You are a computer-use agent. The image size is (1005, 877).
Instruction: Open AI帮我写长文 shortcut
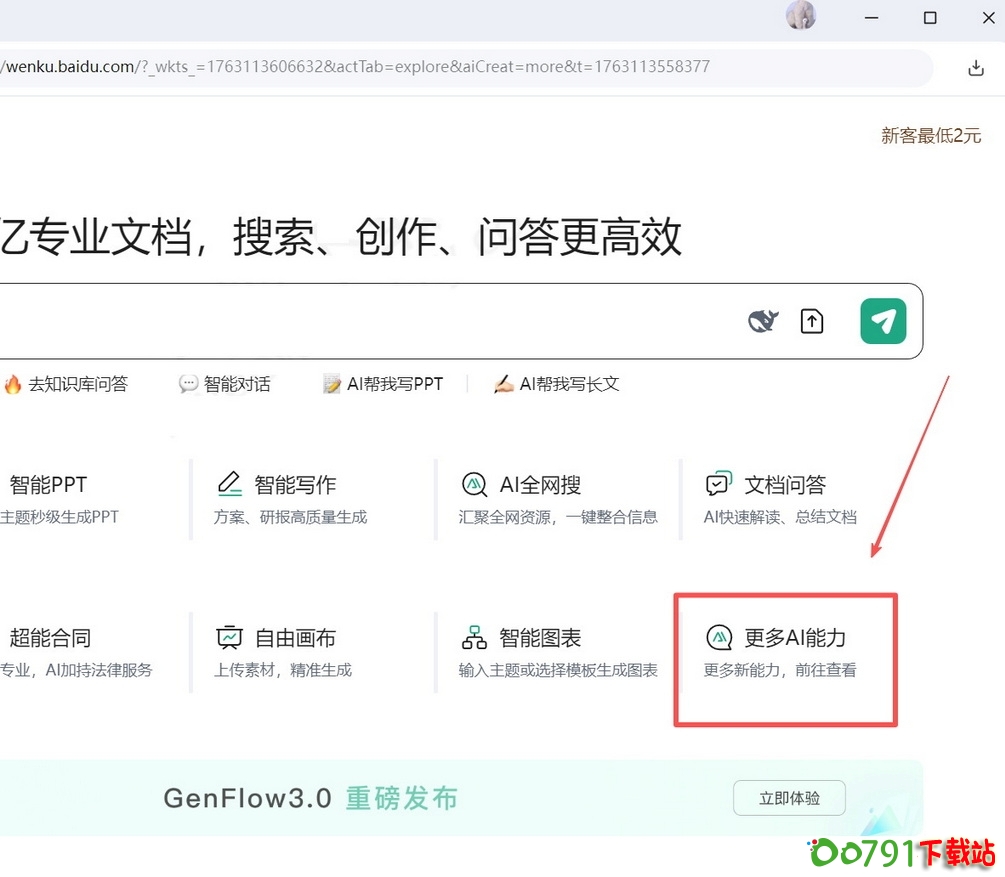coord(556,383)
